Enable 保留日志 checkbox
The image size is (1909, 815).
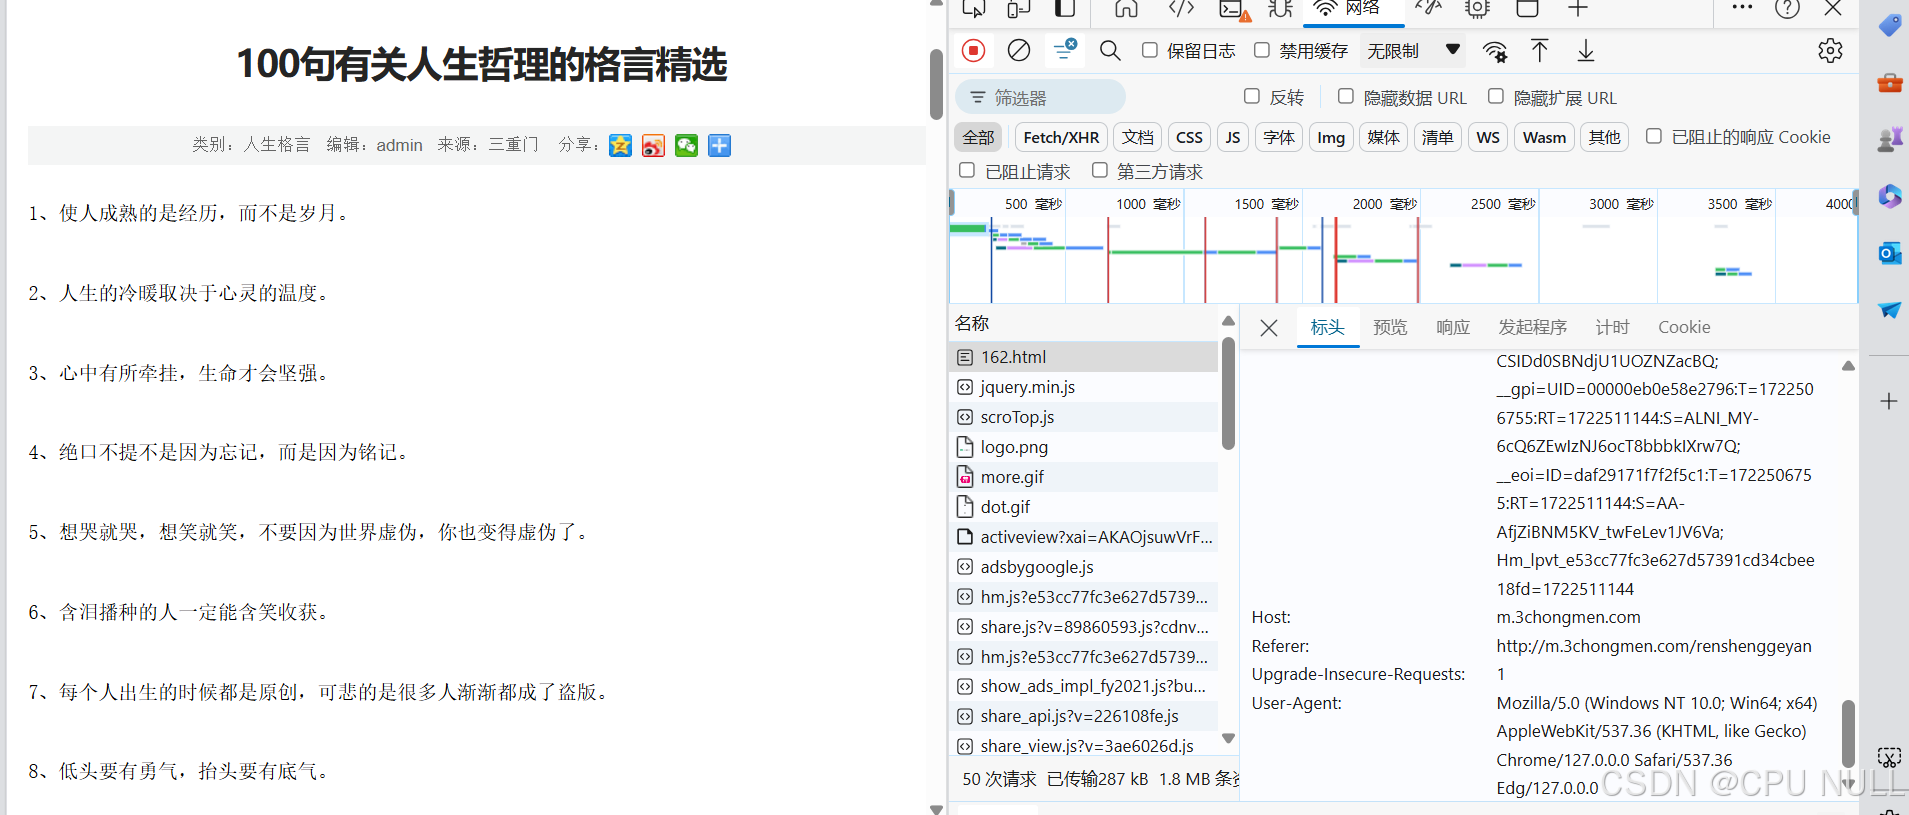[x=1150, y=50]
